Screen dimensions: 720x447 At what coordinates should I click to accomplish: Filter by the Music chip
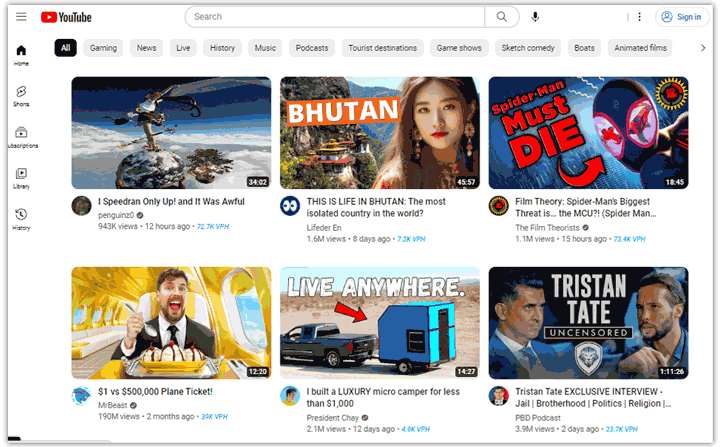pos(265,48)
